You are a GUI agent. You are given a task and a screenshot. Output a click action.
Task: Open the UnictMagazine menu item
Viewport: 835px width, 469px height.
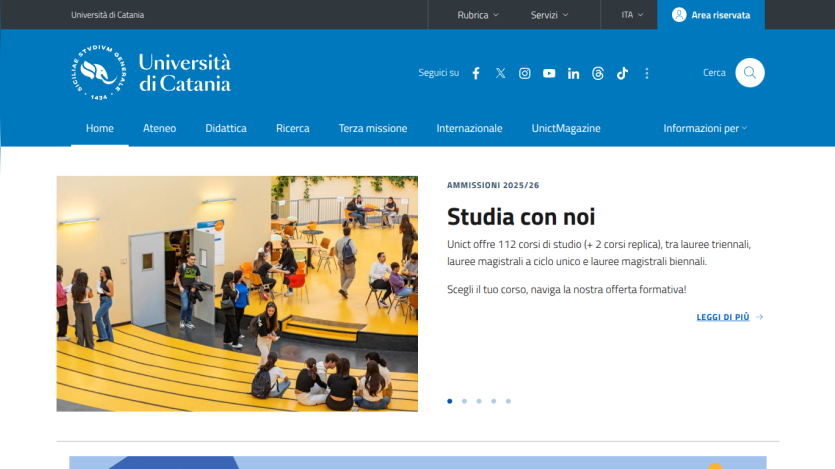(x=566, y=128)
